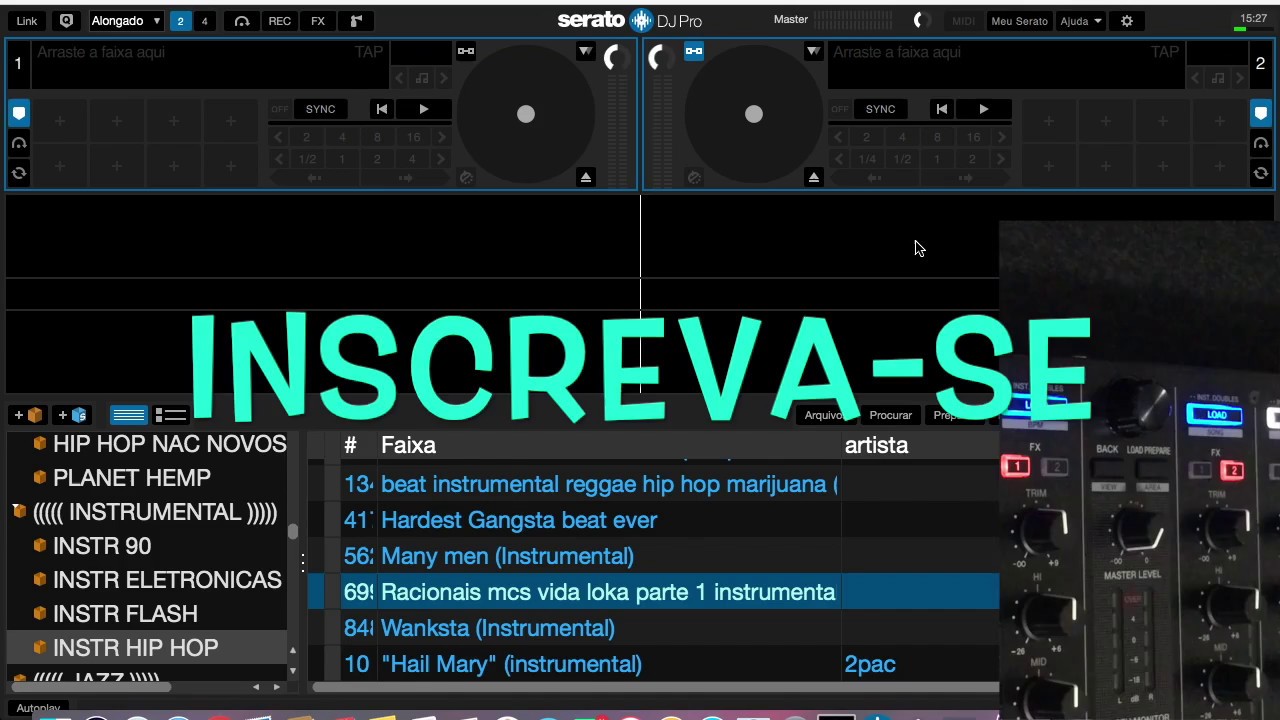1280x720 pixels.
Task: Click slip mode icon on deck 1
Action: click(466, 177)
